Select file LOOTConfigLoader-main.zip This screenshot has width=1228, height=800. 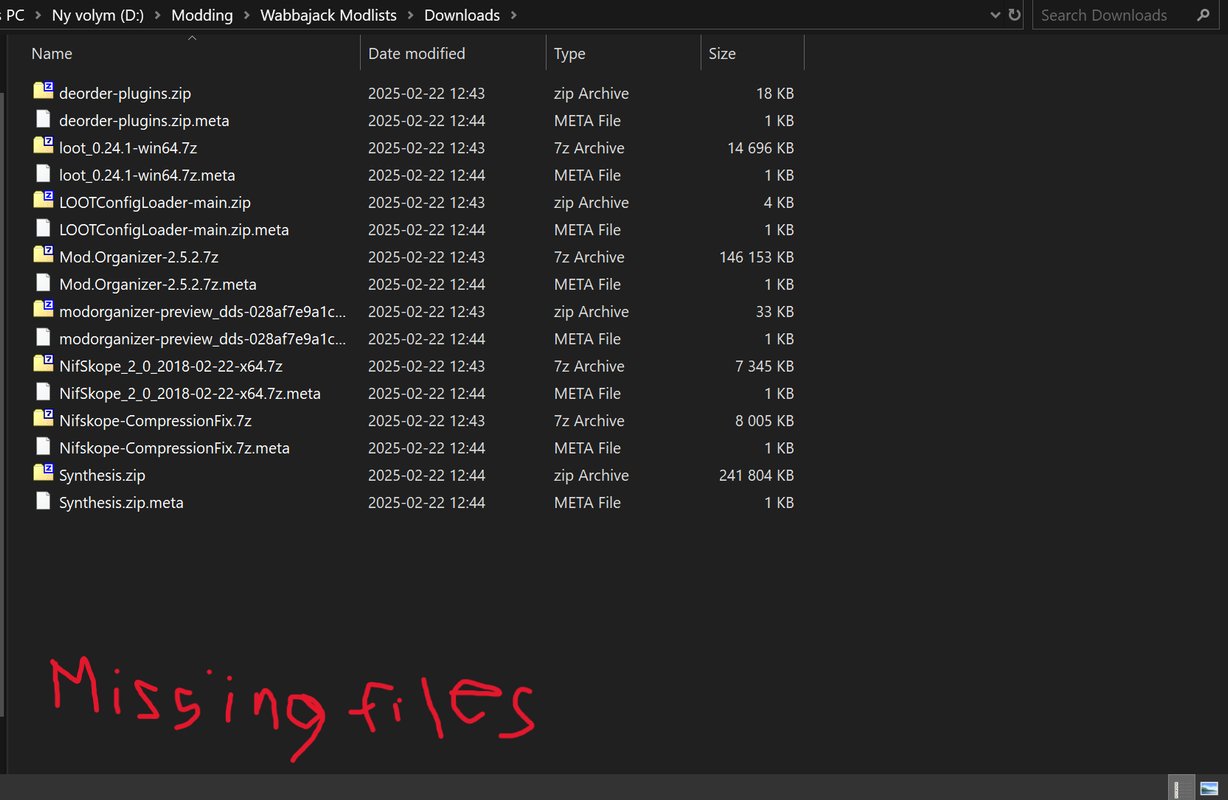click(x=155, y=202)
